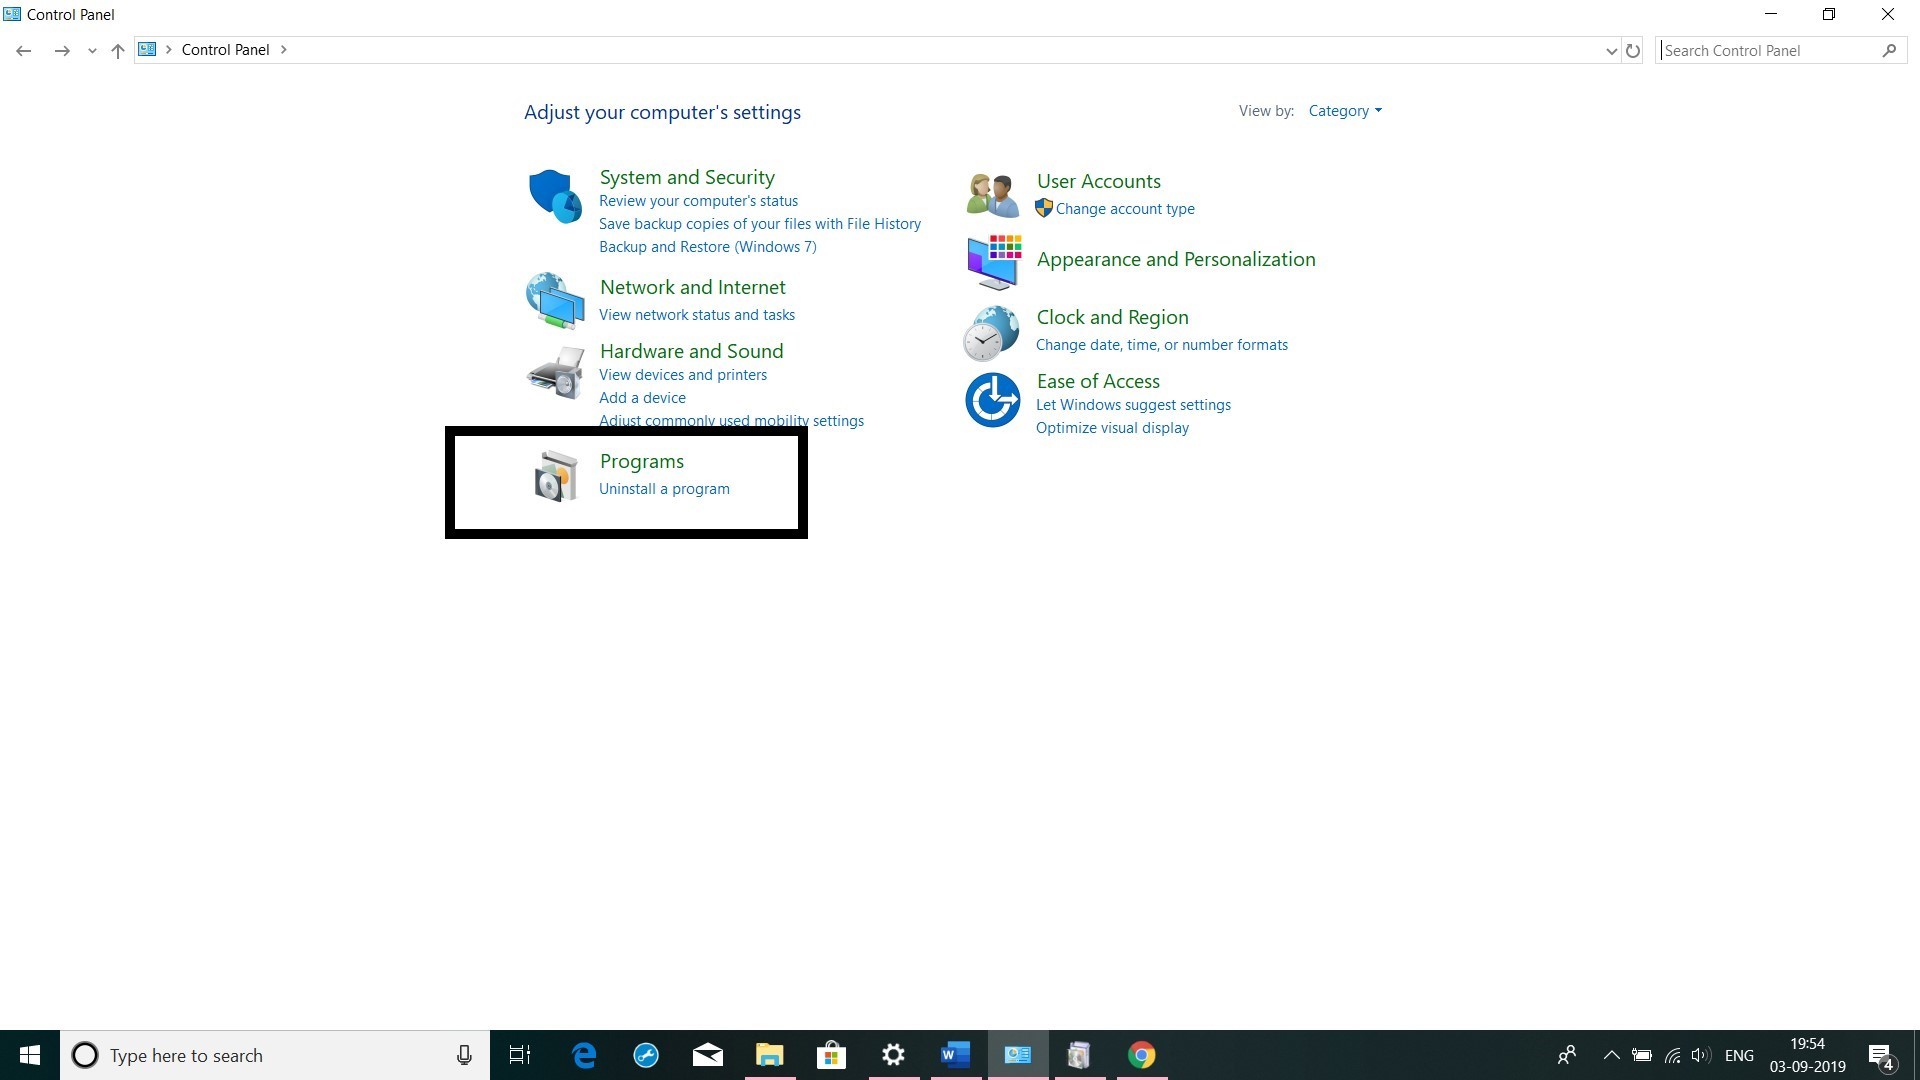Click the Programs icon

tap(555, 475)
